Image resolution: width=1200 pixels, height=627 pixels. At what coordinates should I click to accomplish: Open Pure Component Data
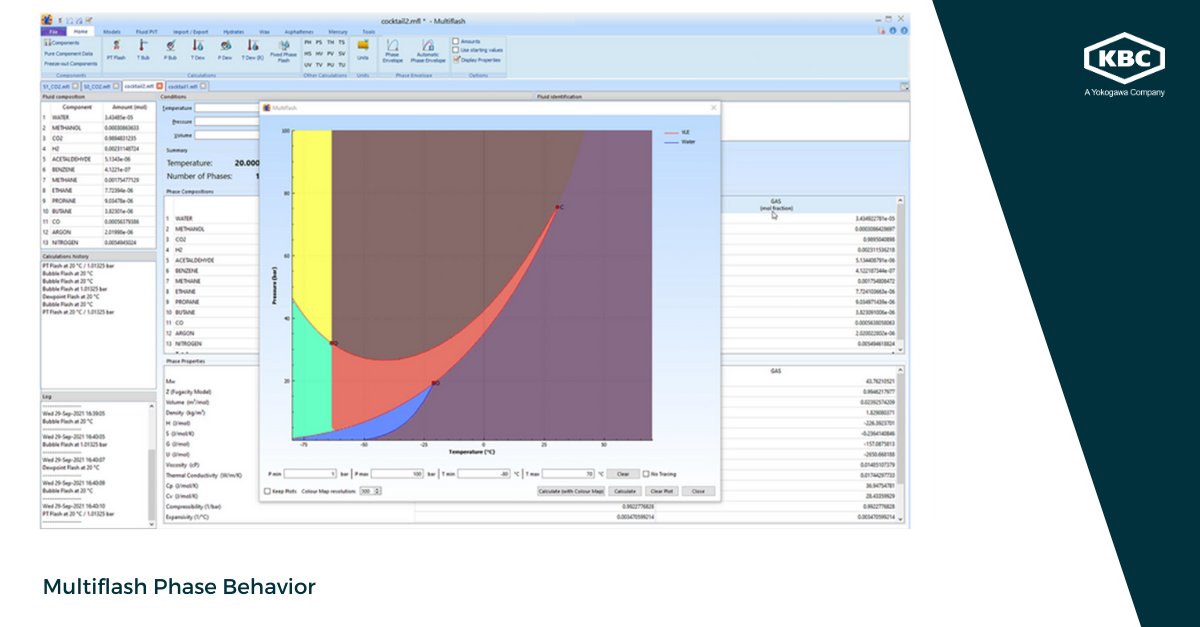pos(68,53)
